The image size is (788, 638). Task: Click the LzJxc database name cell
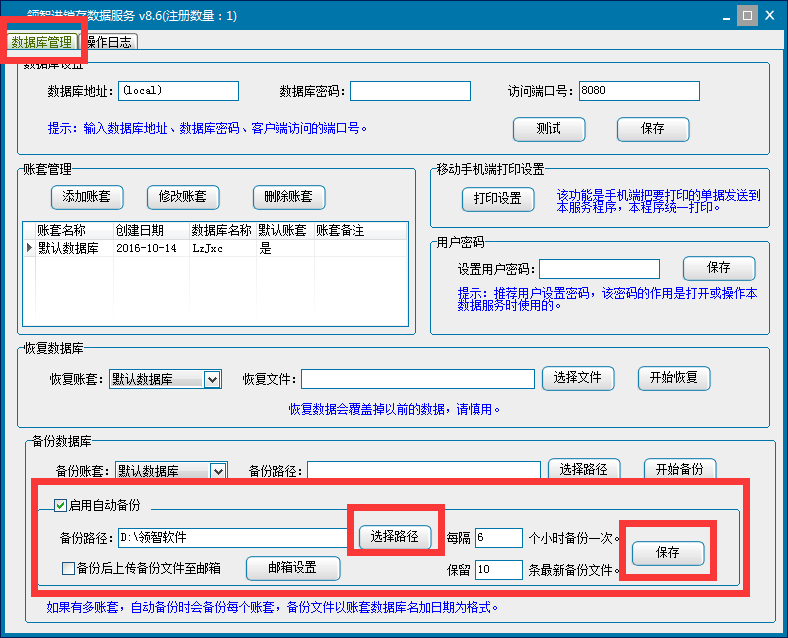point(223,248)
